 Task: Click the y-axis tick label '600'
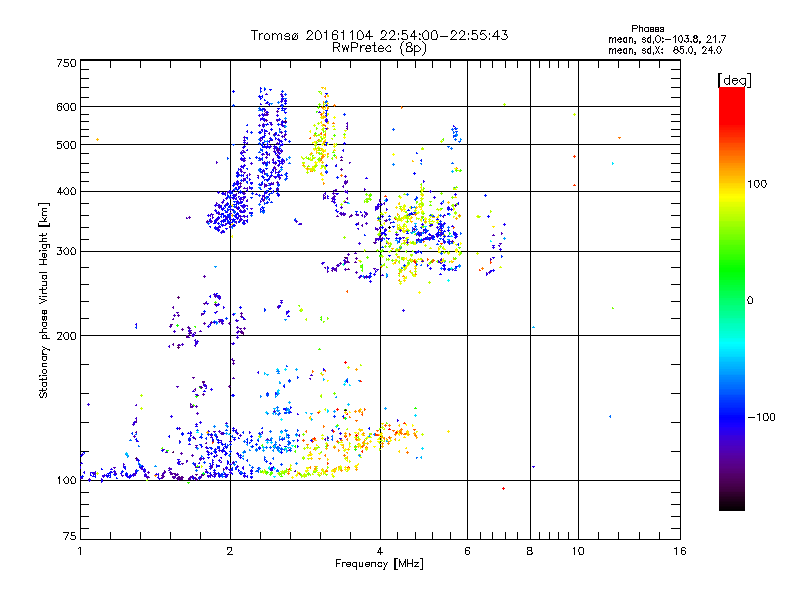point(66,107)
